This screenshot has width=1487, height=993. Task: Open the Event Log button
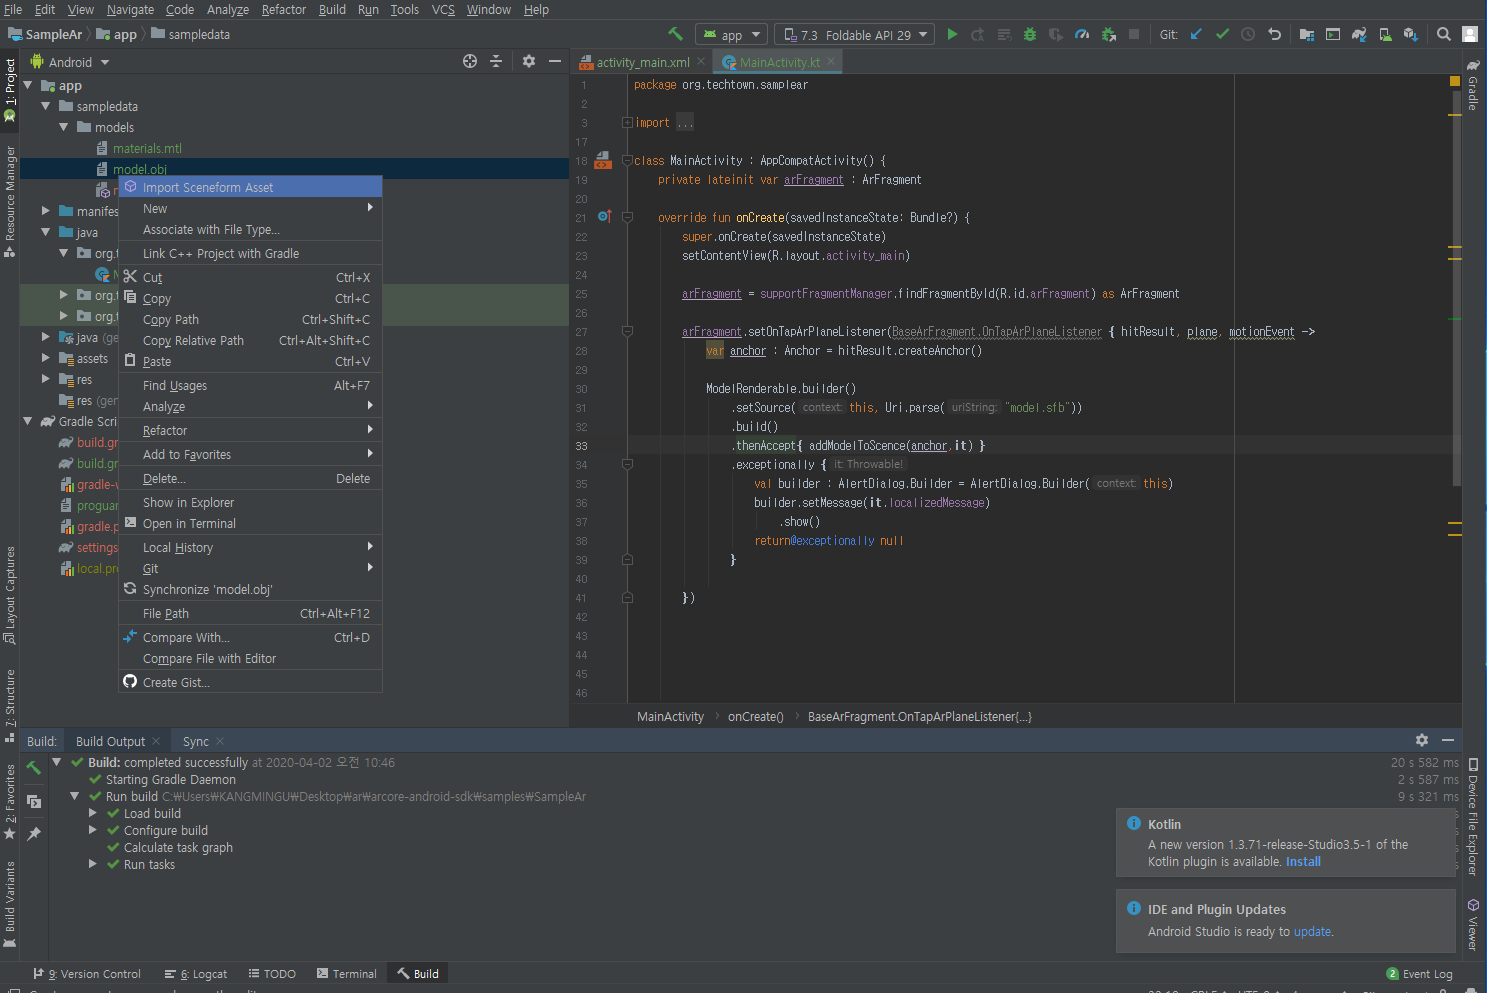(1419, 974)
